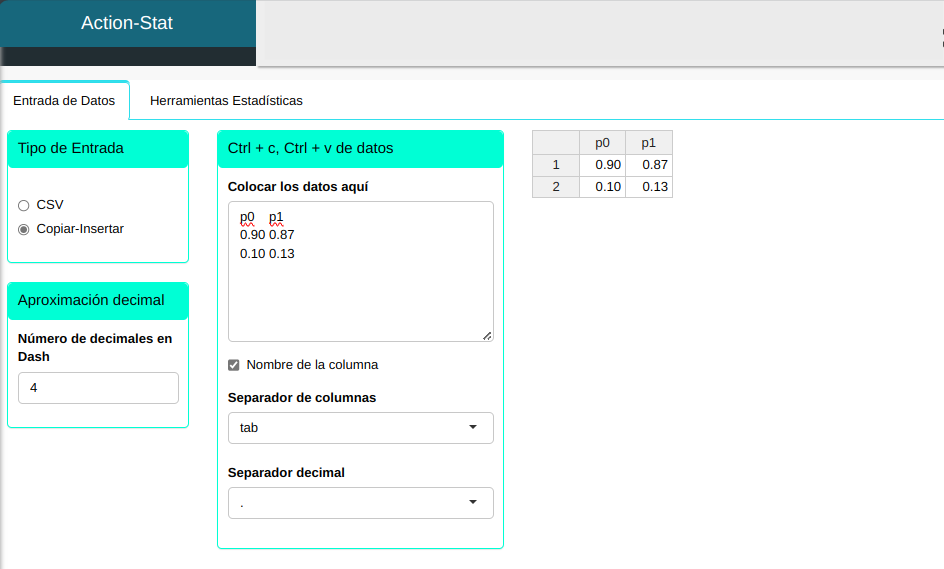Click row header 1 in the data table
This screenshot has width=944, height=569.
[556, 165]
